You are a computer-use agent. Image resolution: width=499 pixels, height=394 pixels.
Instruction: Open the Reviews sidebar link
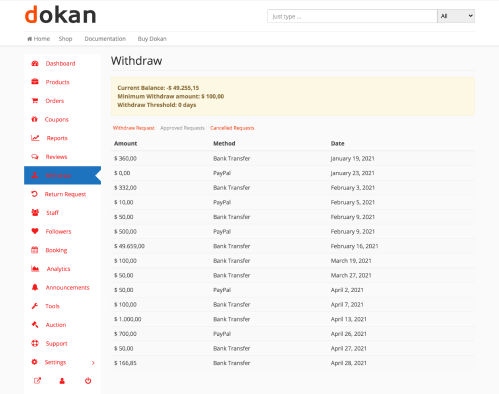pos(56,157)
